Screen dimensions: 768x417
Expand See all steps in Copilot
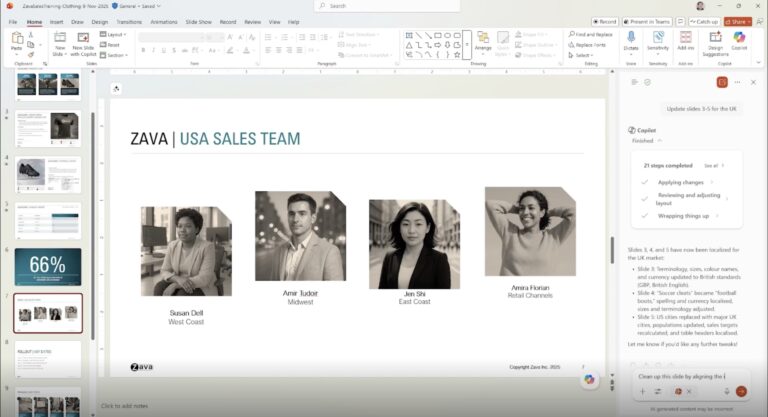[x=714, y=165]
